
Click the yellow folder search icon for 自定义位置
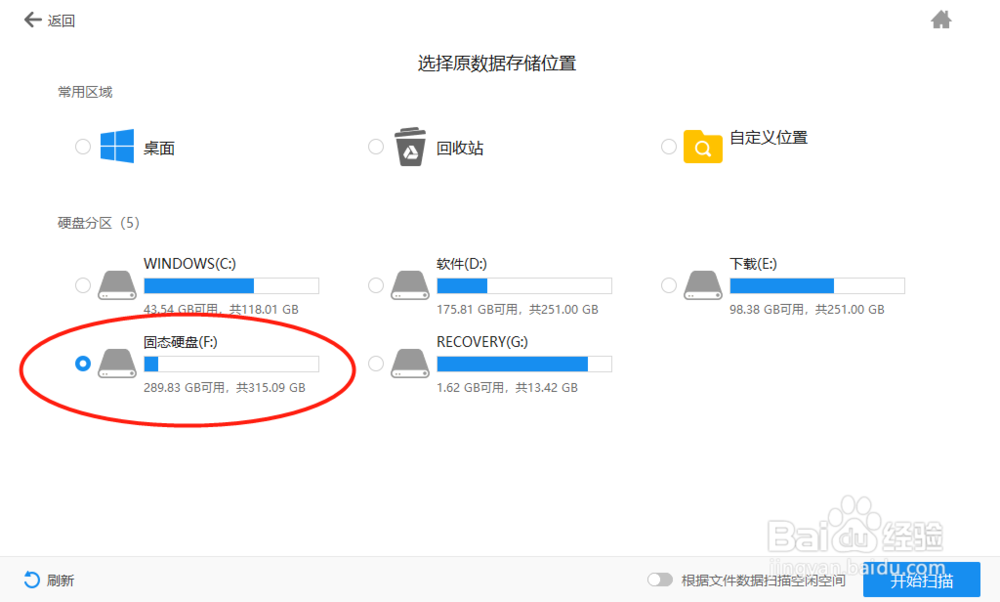703,146
